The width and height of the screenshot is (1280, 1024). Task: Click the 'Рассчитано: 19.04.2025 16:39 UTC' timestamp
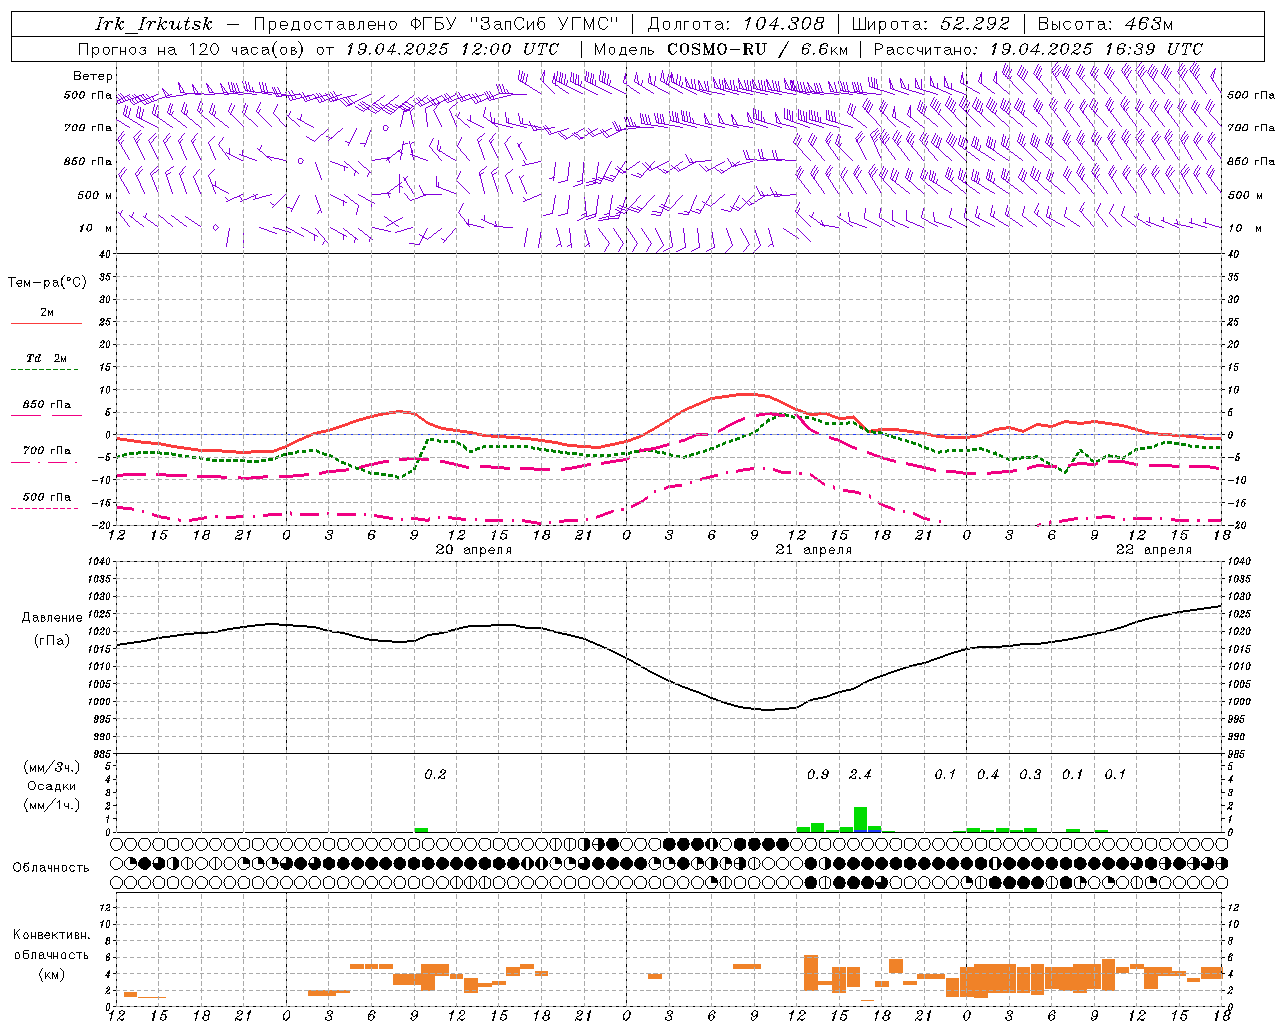(x=1038, y=49)
